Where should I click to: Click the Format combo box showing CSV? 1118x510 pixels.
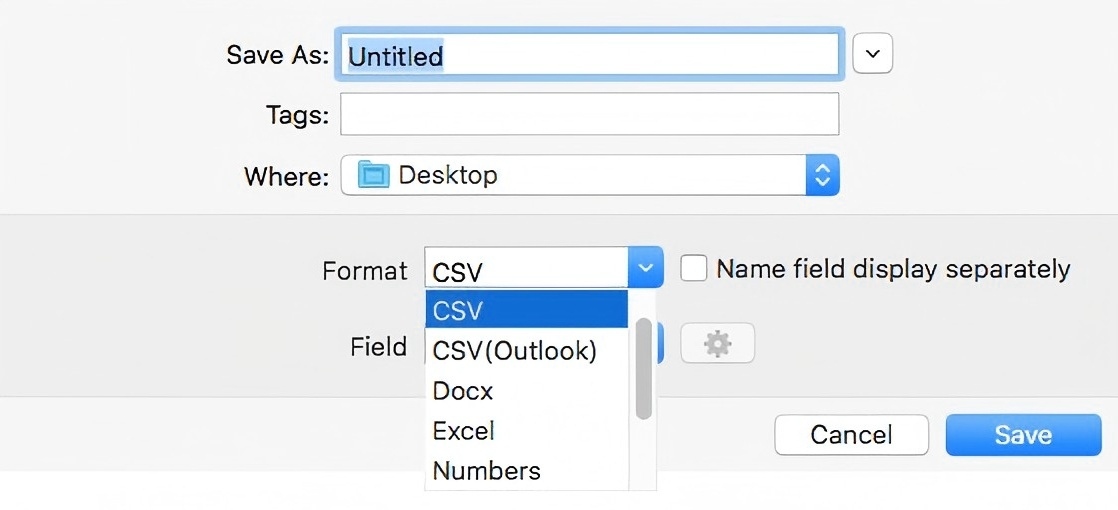coord(527,269)
